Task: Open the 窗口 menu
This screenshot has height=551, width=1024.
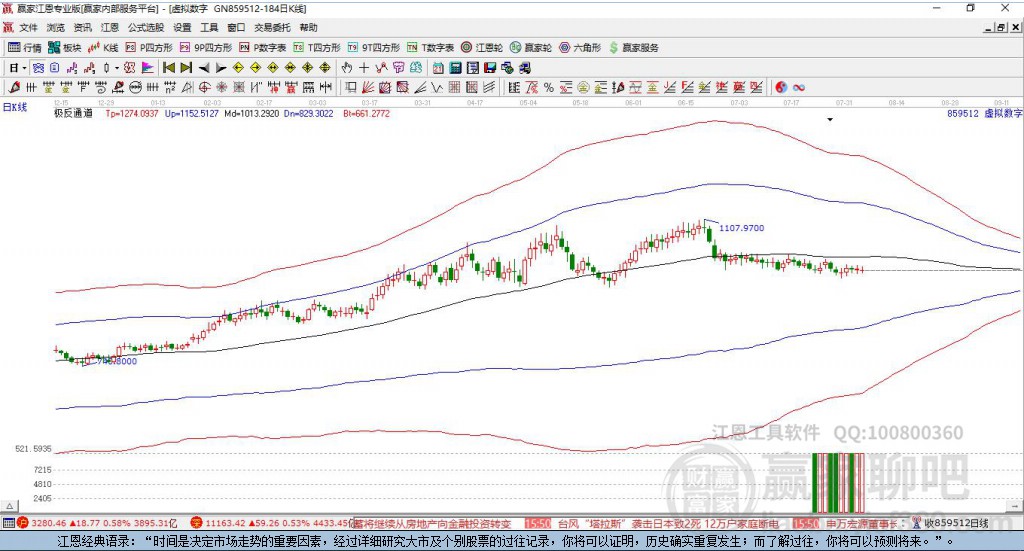Action: (x=236, y=27)
